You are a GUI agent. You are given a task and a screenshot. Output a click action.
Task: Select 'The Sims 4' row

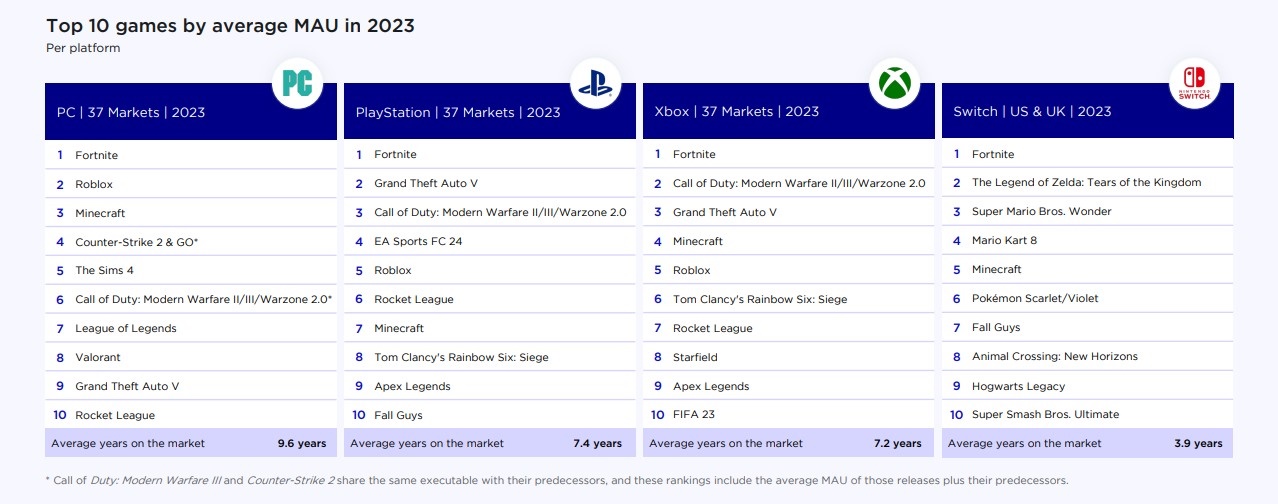pyautogui.click(x=191, y=270)
